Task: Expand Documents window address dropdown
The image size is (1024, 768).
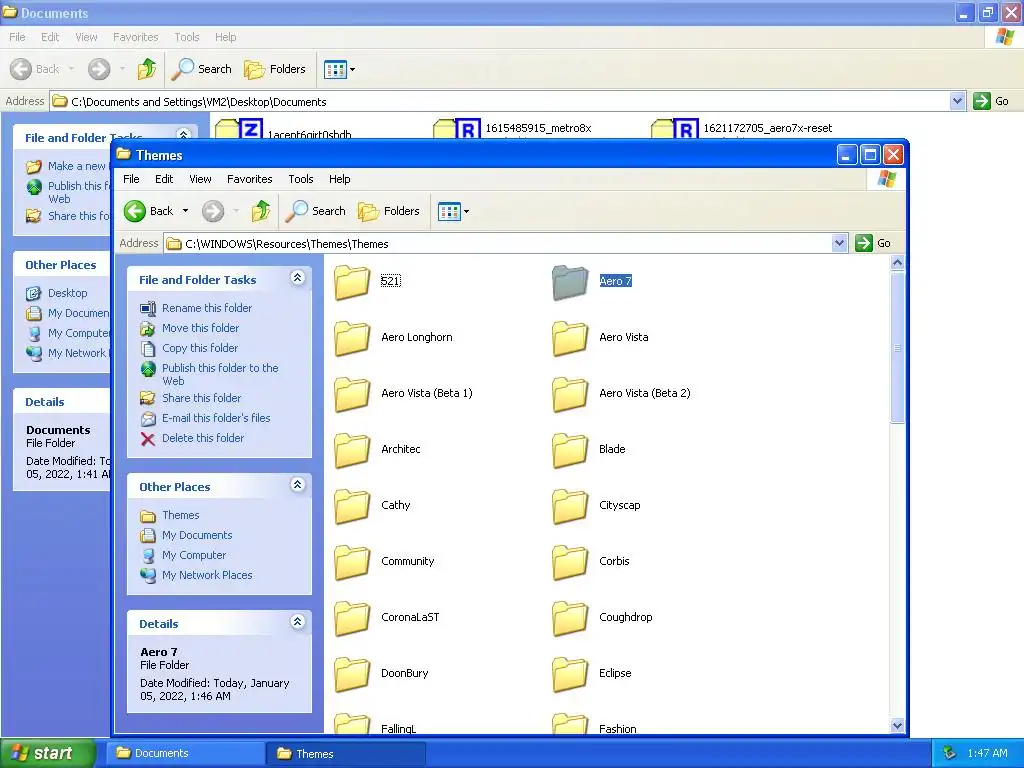Action: tap(957, 101)
